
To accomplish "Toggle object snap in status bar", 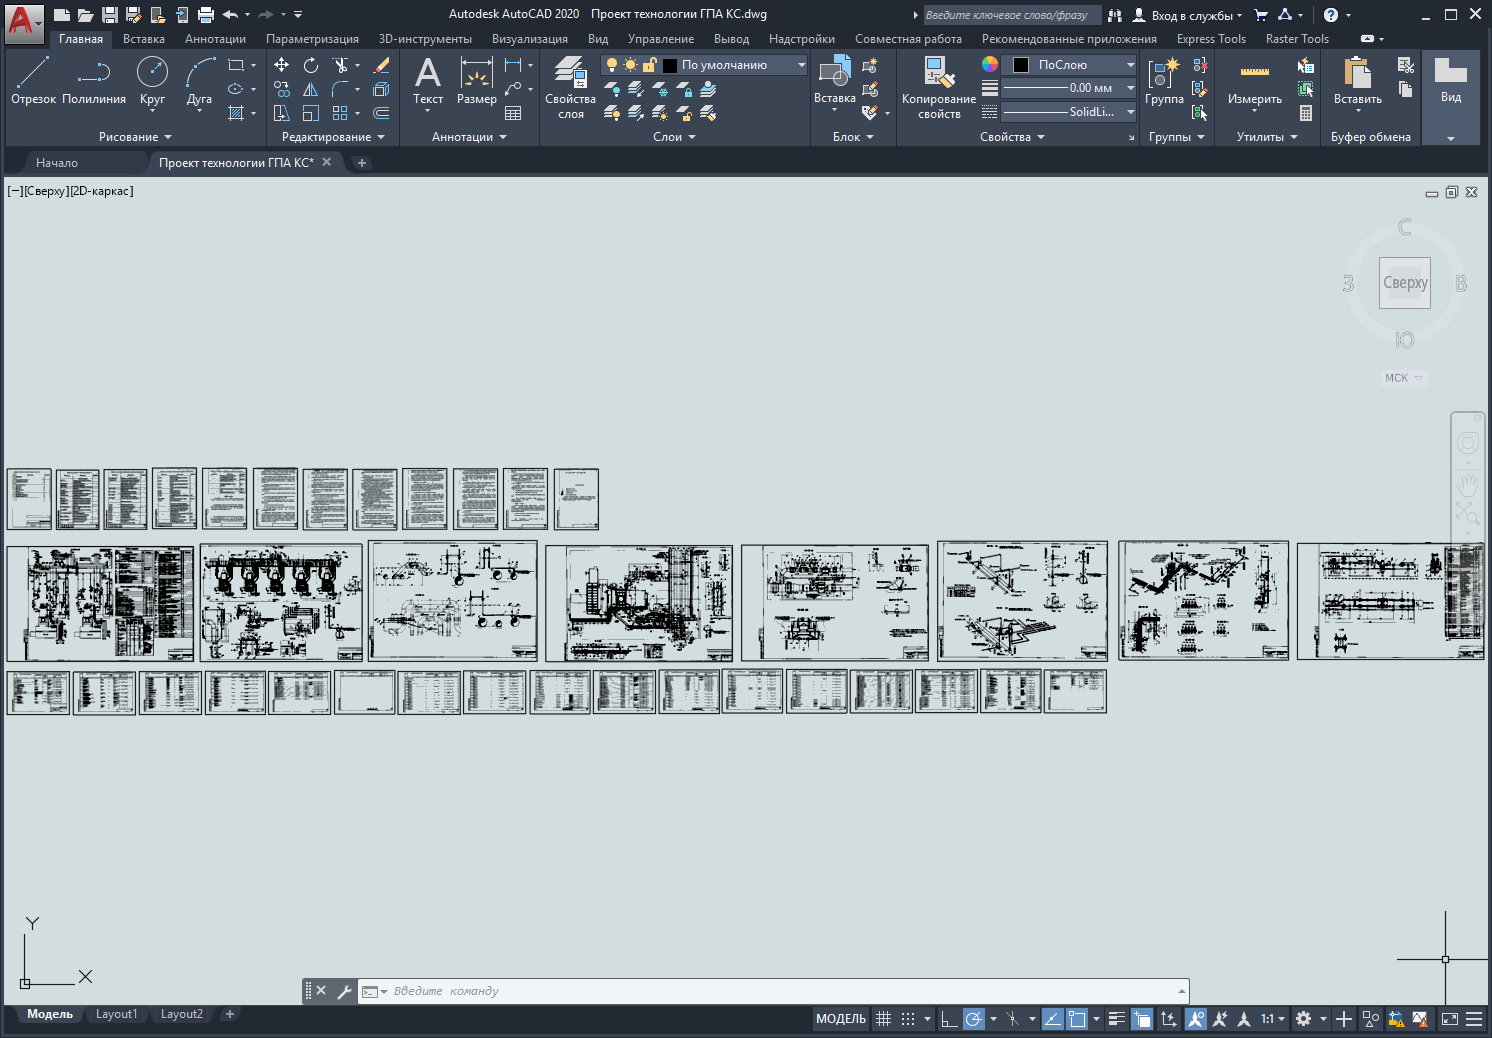I will coord(1077,1019).
